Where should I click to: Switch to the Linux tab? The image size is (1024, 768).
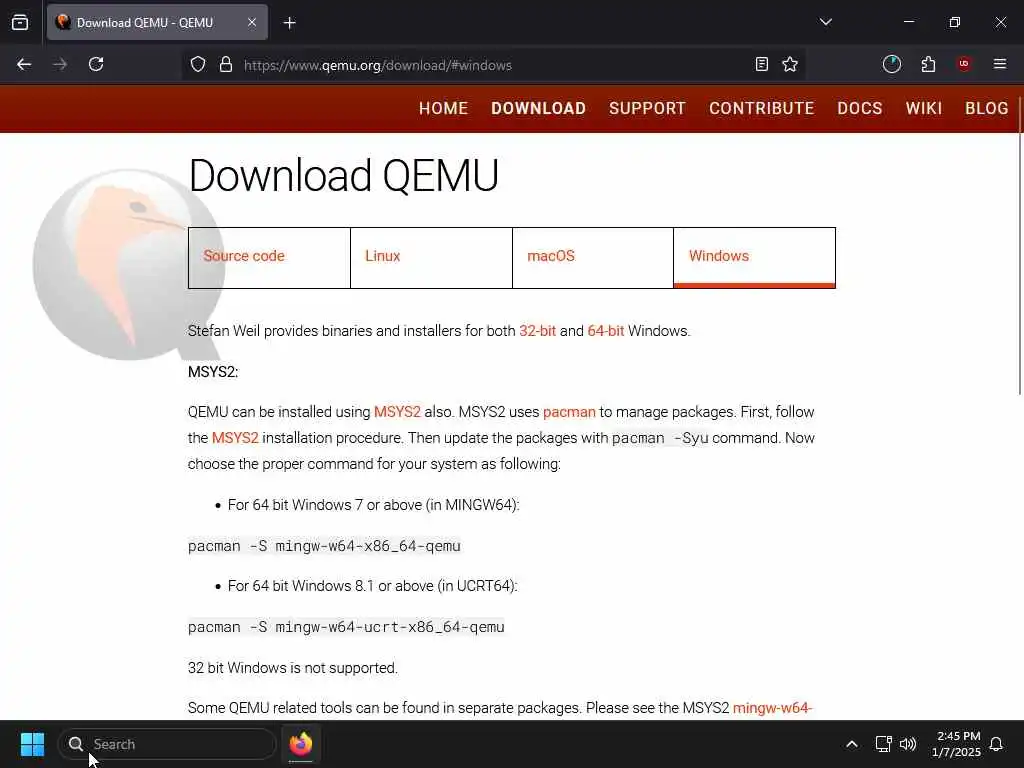coord(431,257)
